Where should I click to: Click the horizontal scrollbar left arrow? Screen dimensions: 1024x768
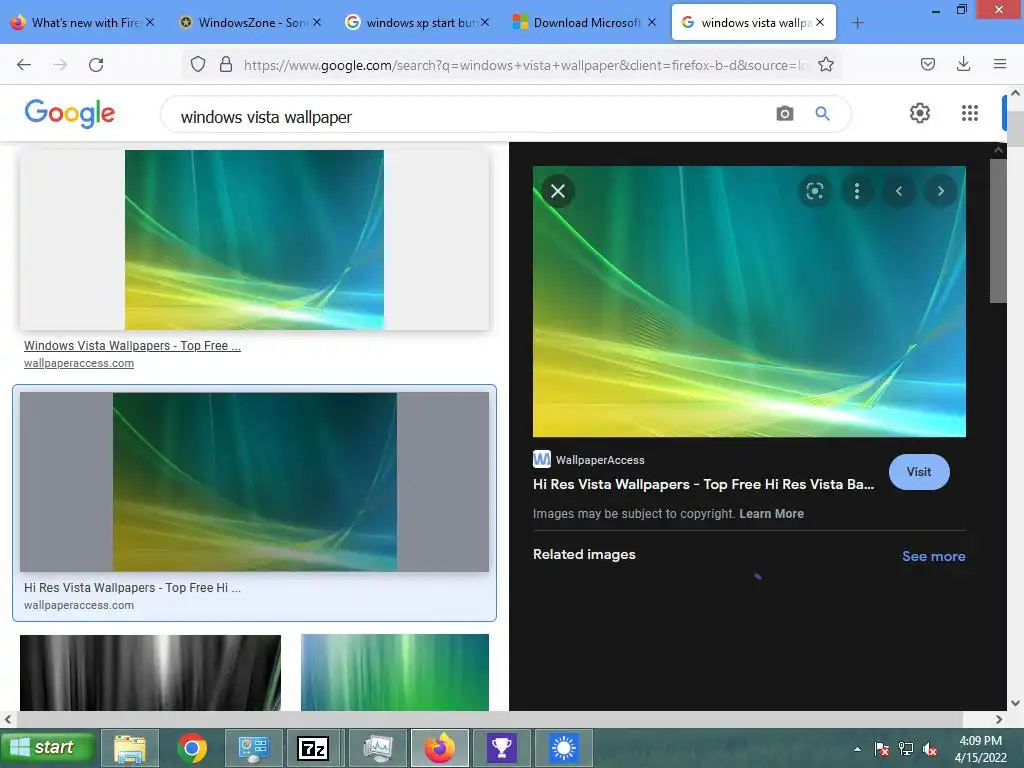point(8,720)
